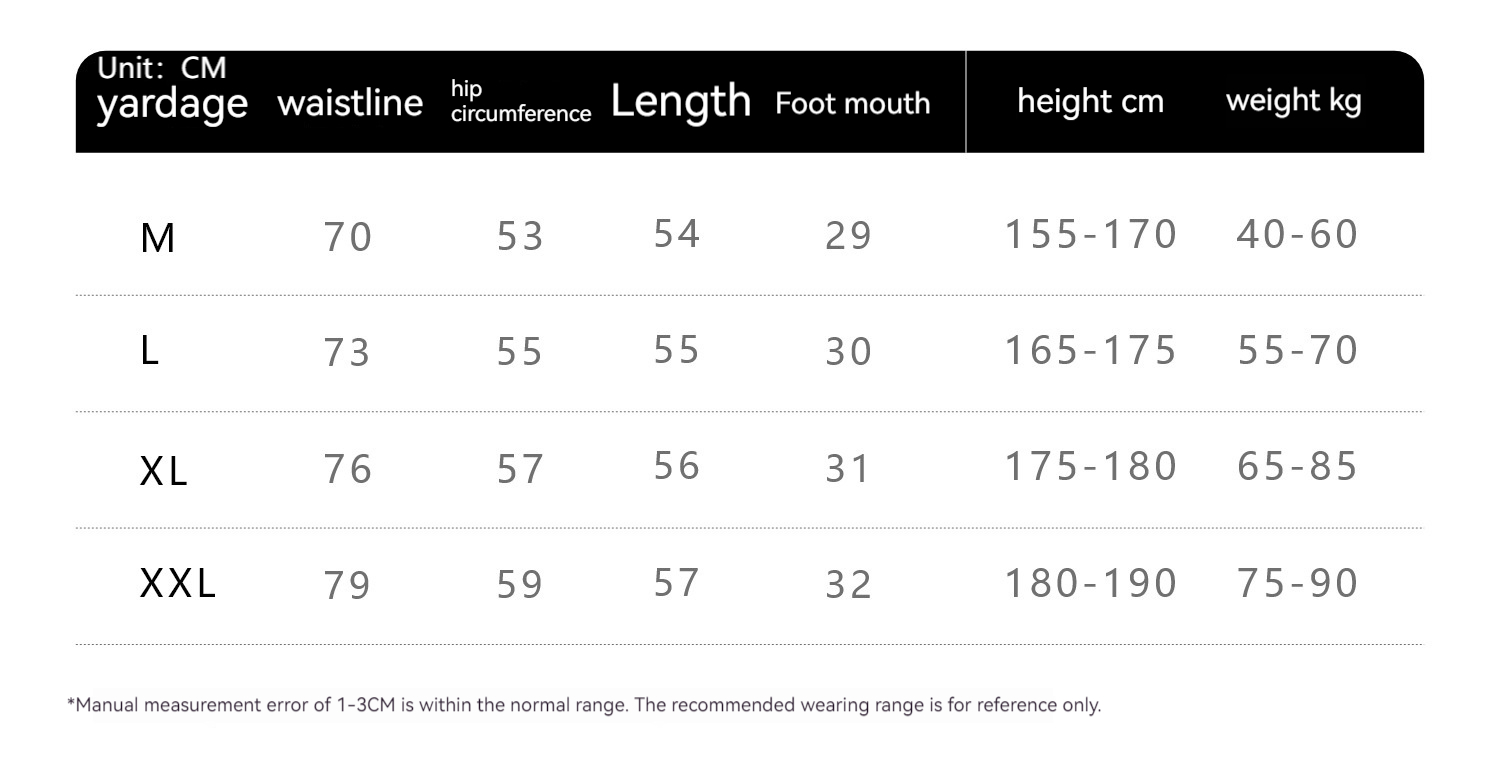The height and width of the screenshot is (774, 1500).
Task: Select the L size row label
Action: coord(150,351)
